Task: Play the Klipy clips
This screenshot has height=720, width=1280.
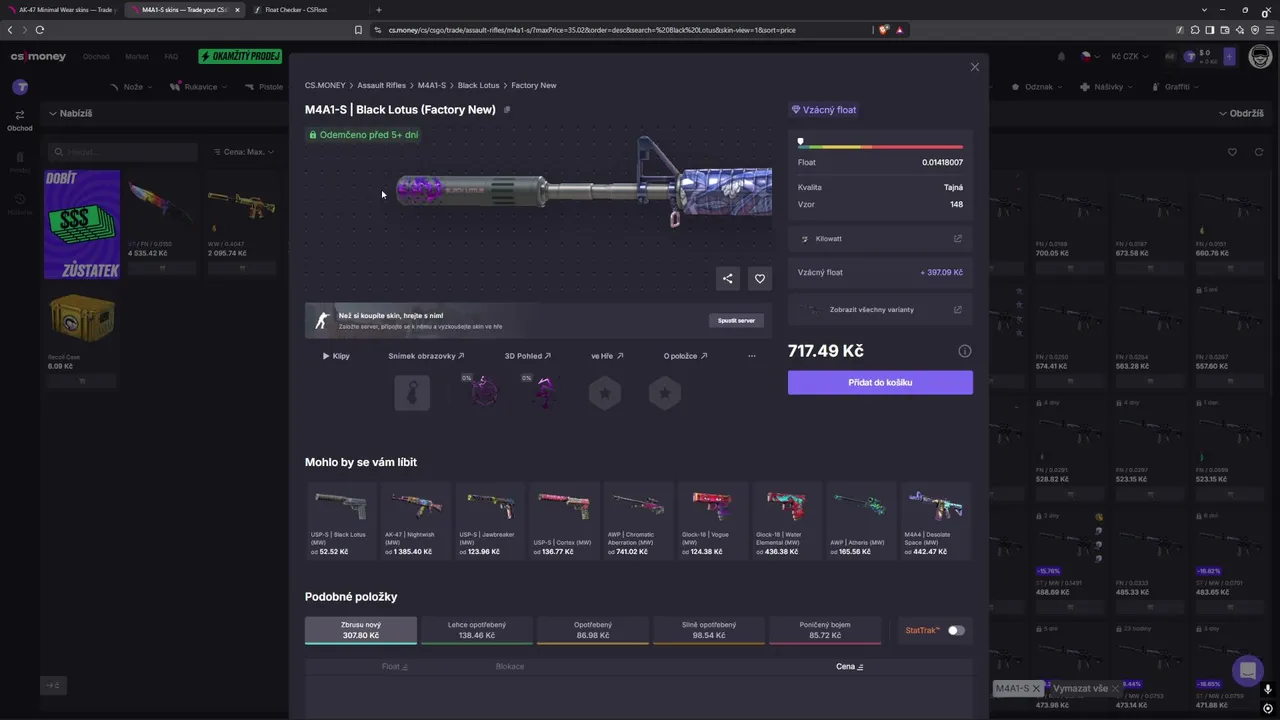Action: click(336, 356)
